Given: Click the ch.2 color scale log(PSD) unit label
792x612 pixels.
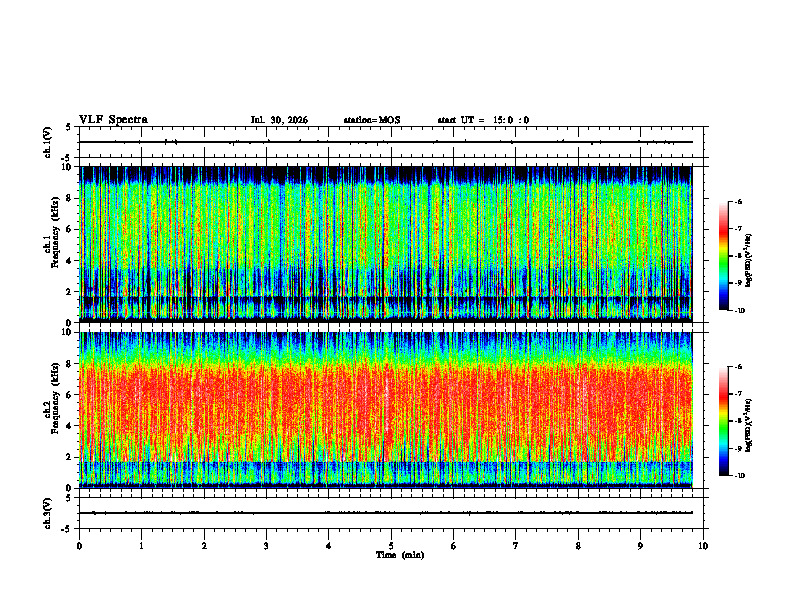Looking at the screenshot, I should point(749,425).
